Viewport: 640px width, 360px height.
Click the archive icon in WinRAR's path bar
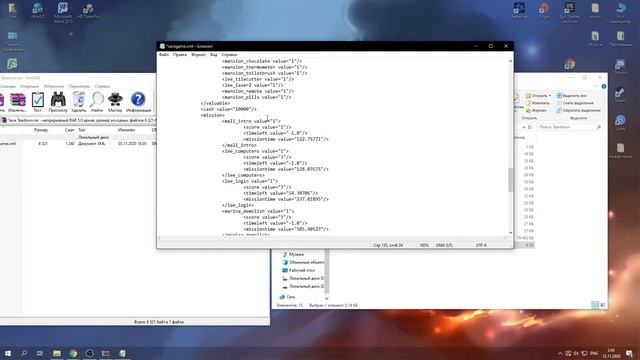(4, 120)
